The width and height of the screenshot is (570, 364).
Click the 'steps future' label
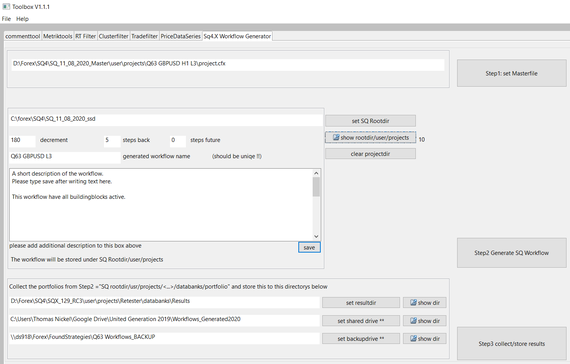click(205, 140)
